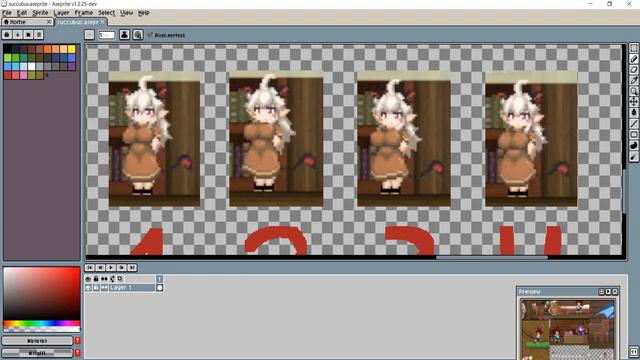Go to the previous frame
This screenshot has width=640, height=360.
[100, 267]
